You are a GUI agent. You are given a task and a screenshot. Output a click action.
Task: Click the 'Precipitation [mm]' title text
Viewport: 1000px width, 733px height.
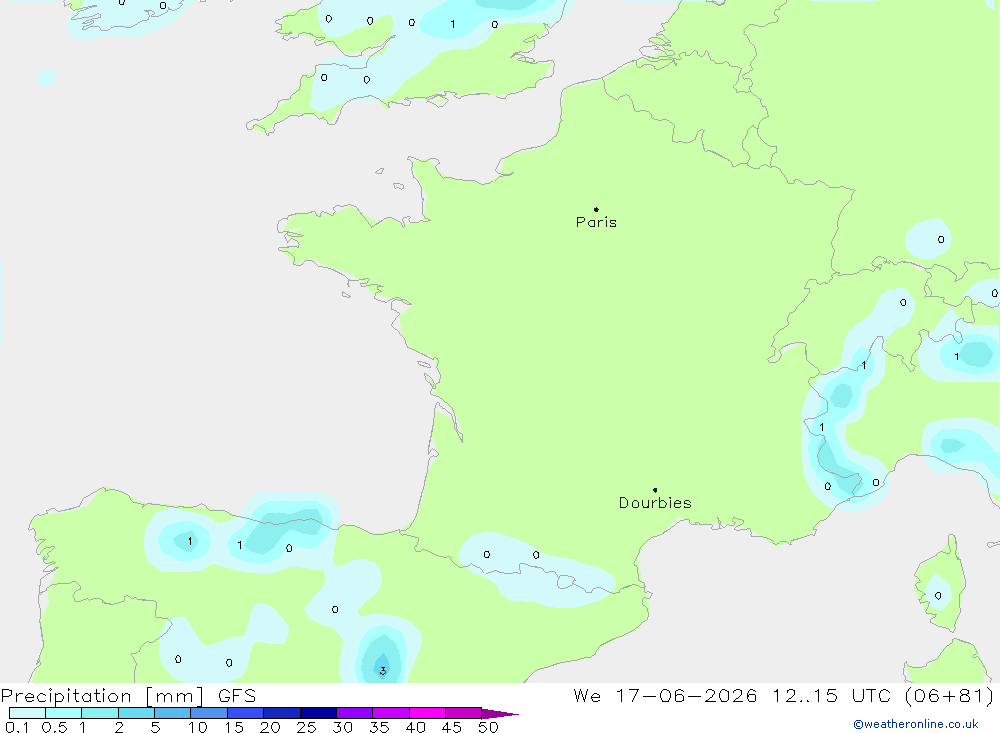(102, 696)
